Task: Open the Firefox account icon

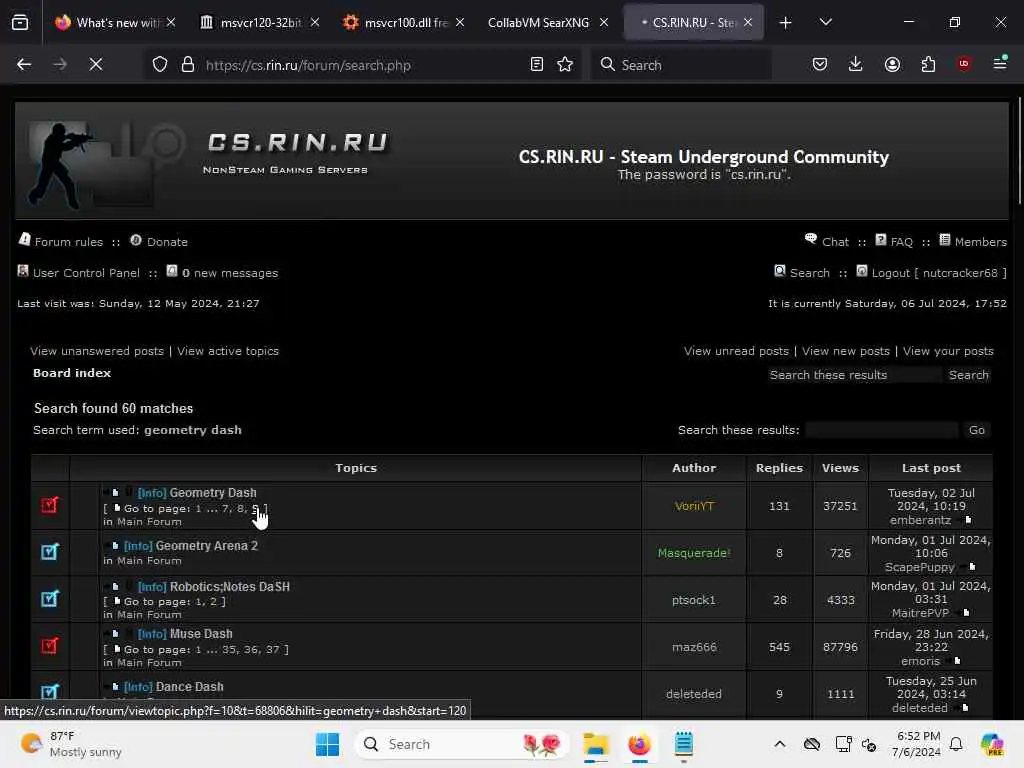Action: (892, 65)
